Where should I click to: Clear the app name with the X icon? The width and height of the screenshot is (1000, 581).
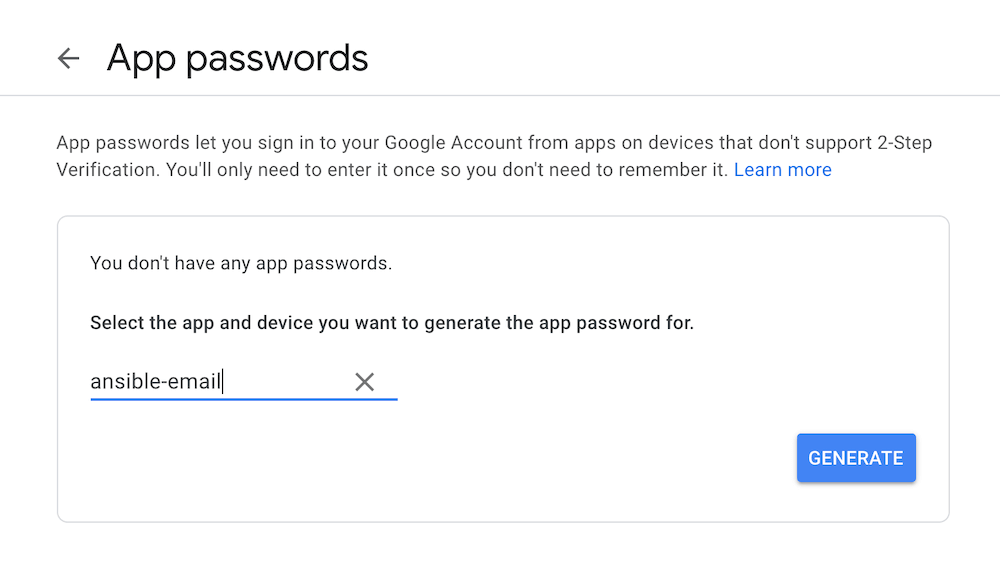[365, 381]
